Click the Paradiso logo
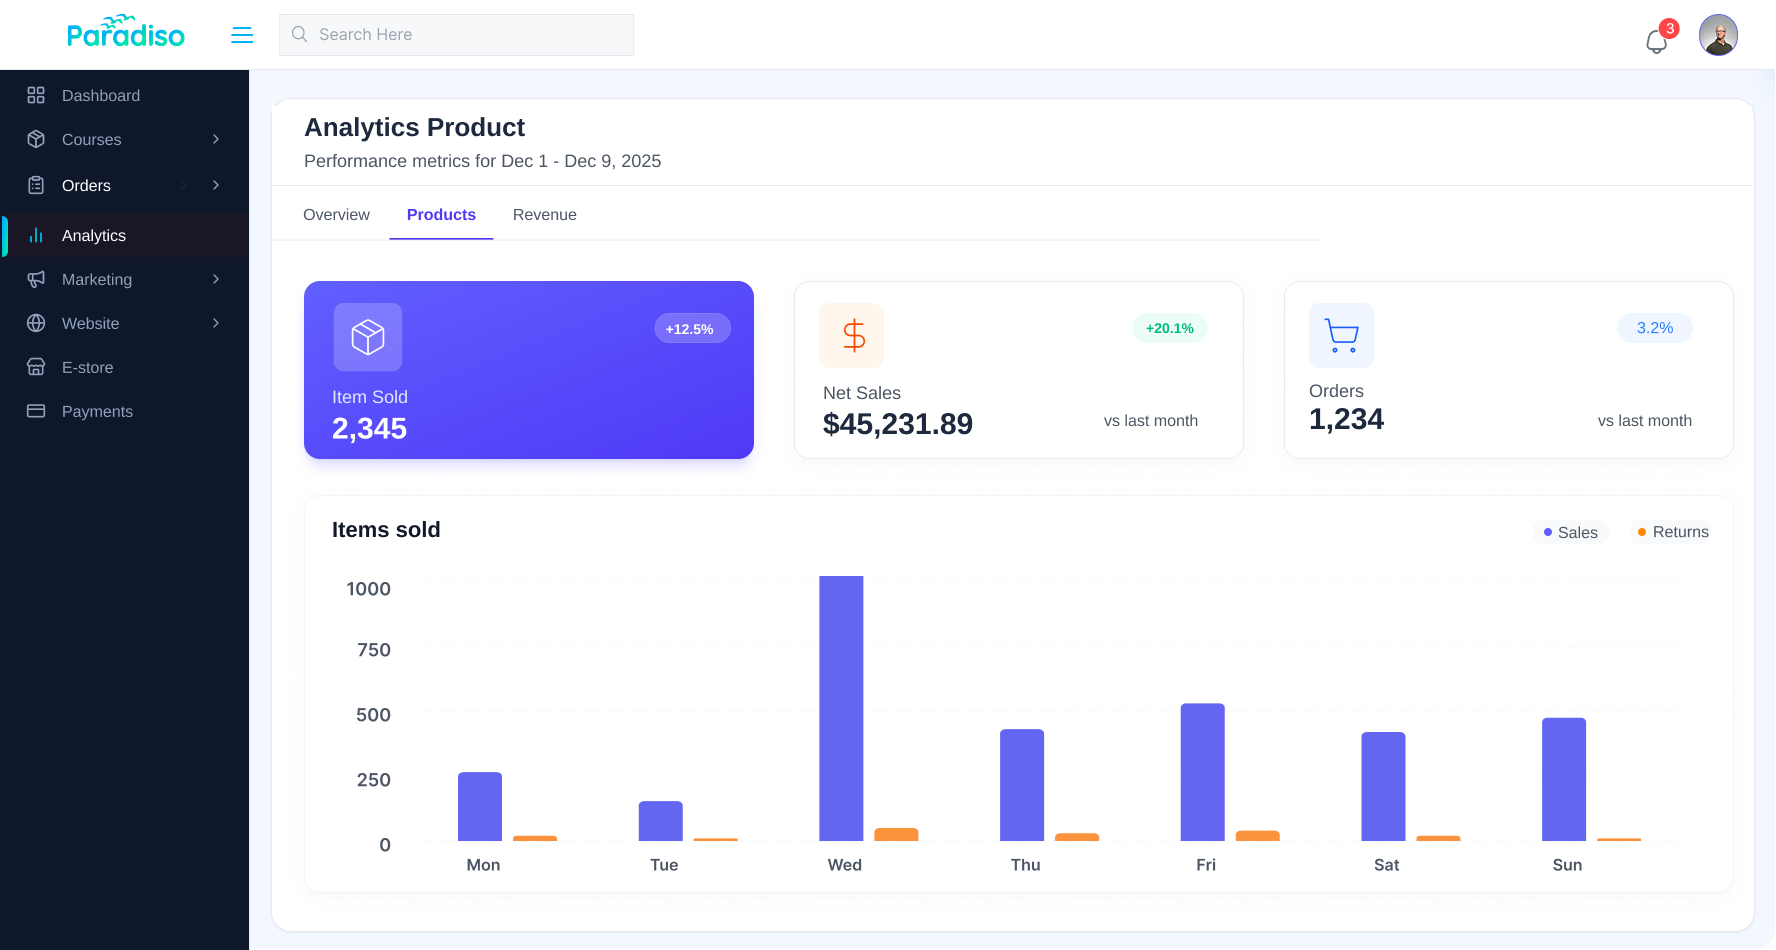The width and height of the screenshot is (1776, 950). click(125, 33)
